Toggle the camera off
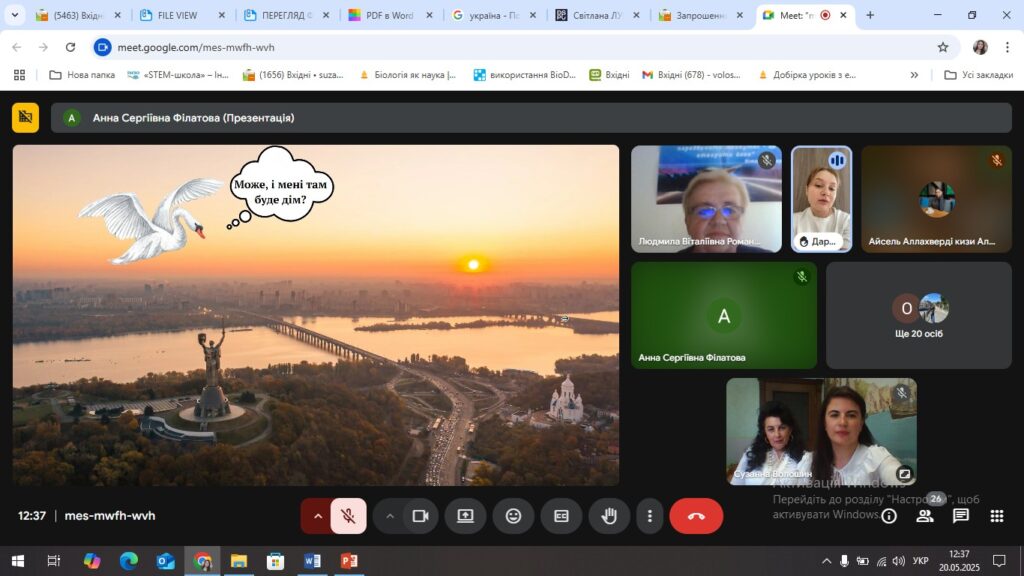1024x576 pixels. pyautogui.click(x=420, y=516)
